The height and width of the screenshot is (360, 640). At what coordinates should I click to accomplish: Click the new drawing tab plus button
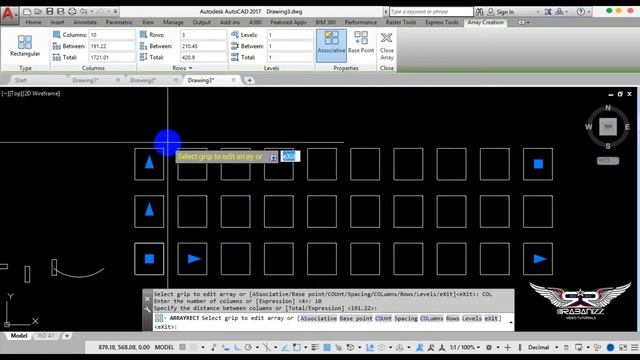[249, 80]
